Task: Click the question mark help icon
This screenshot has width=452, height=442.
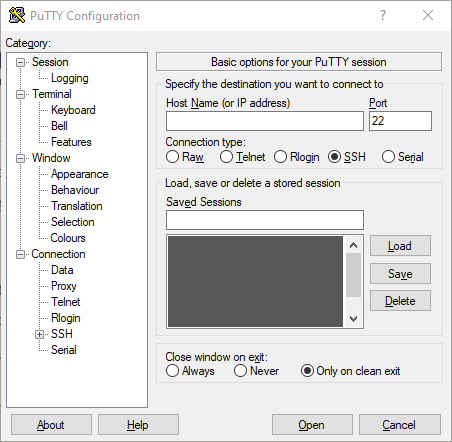Action: pos(383,15)
